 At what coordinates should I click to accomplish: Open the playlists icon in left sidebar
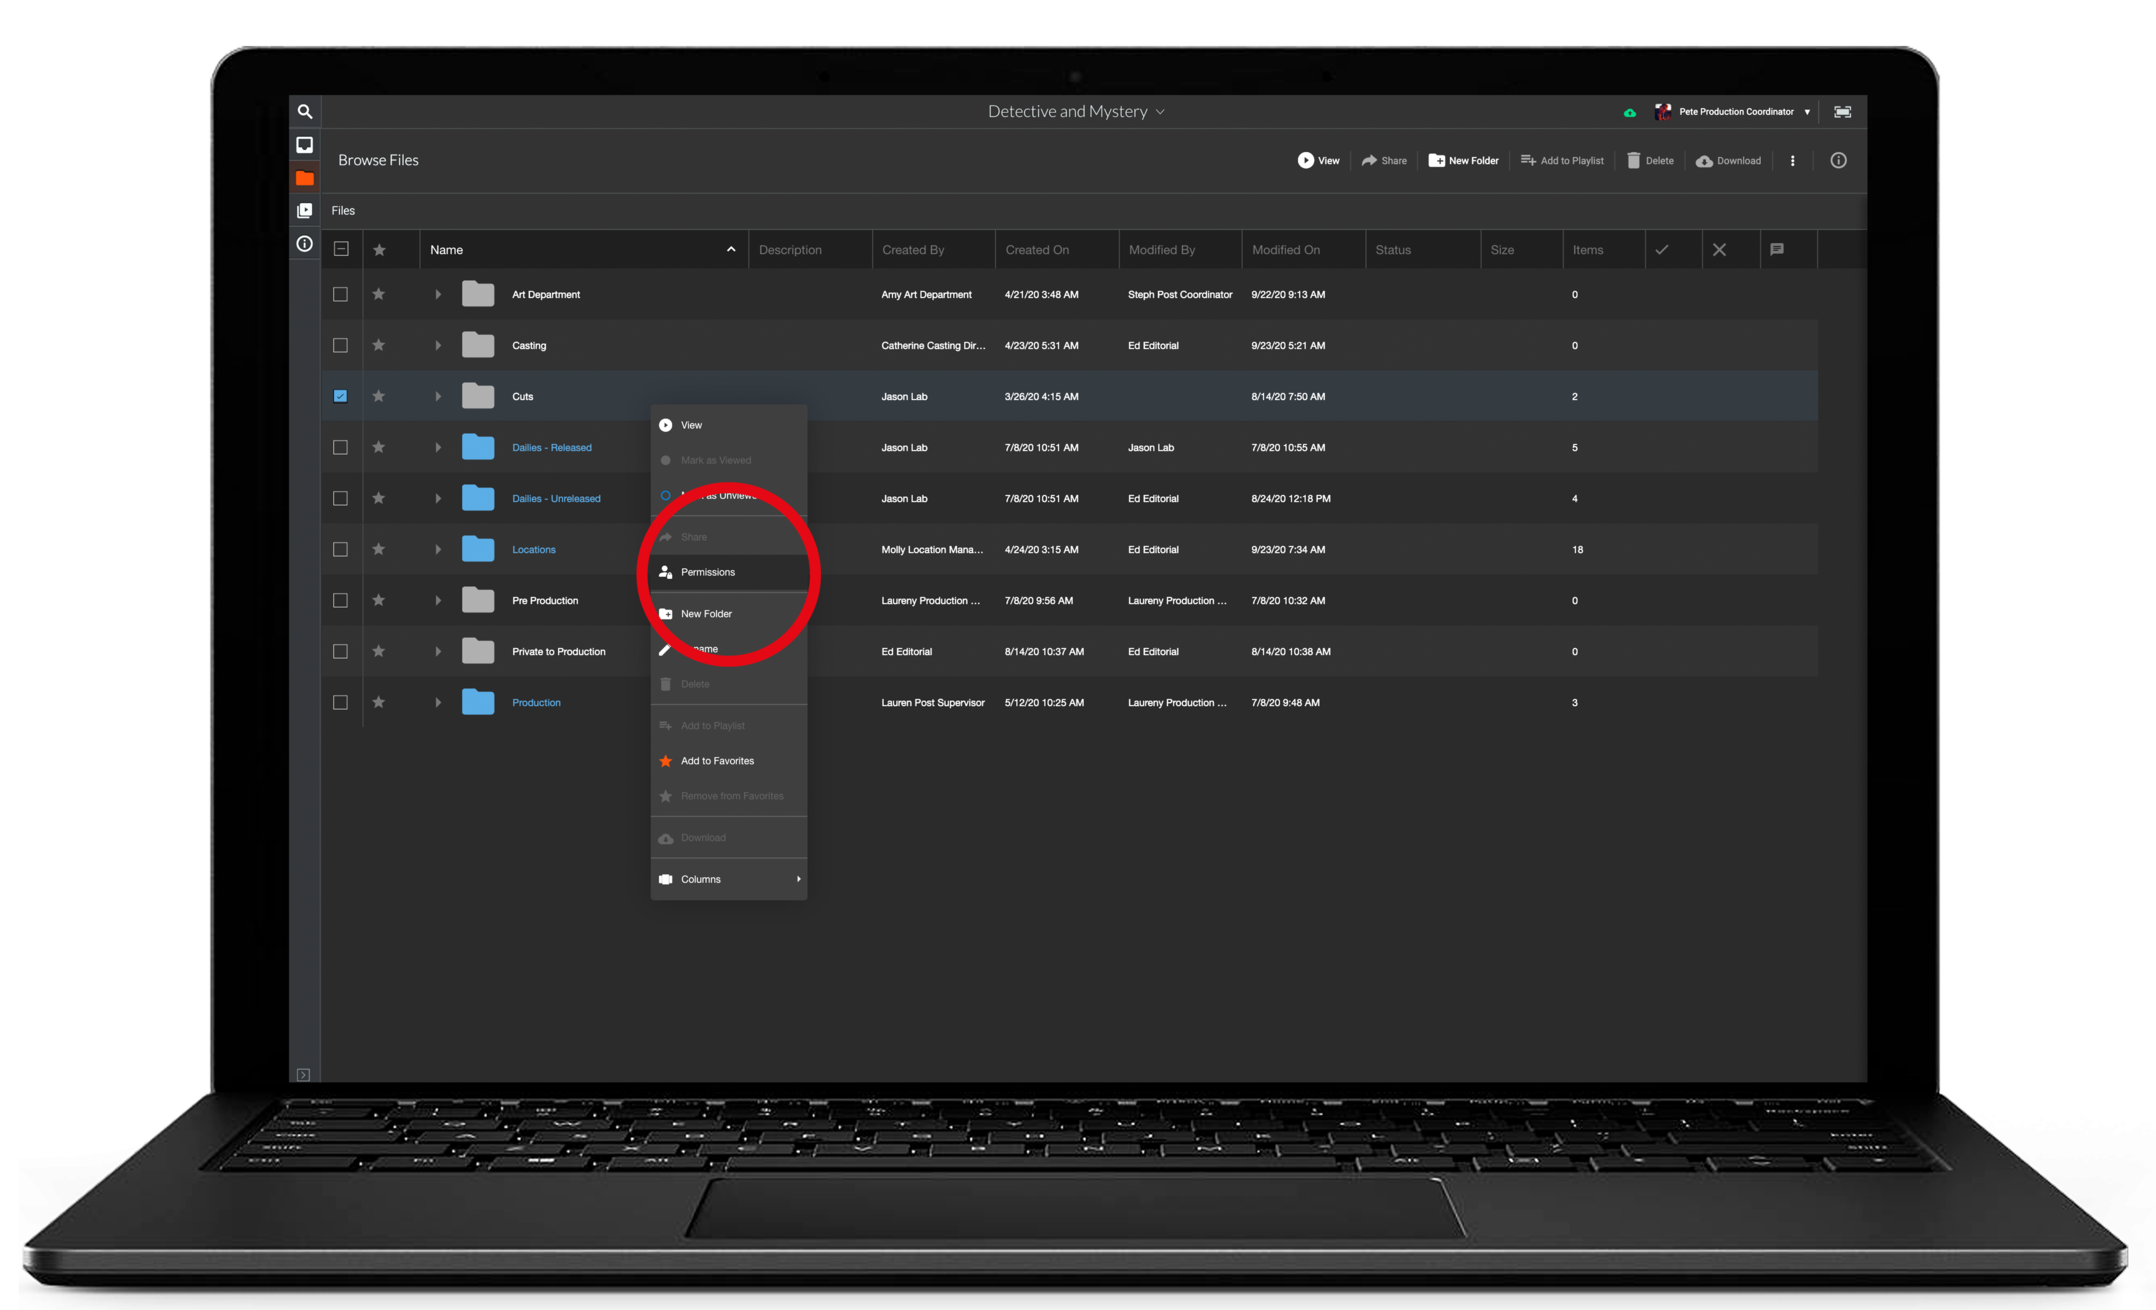pos(305,211)
